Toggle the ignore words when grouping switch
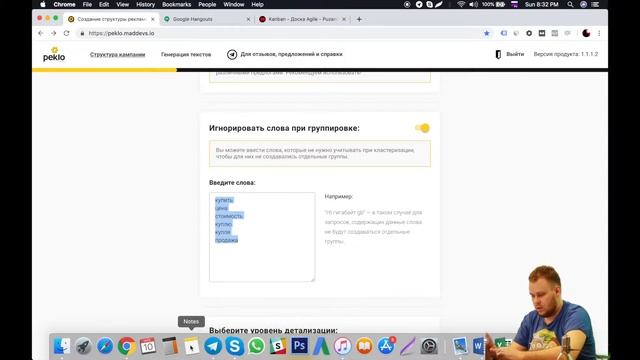This screenshot has height=360, width=640. point(422,128)
